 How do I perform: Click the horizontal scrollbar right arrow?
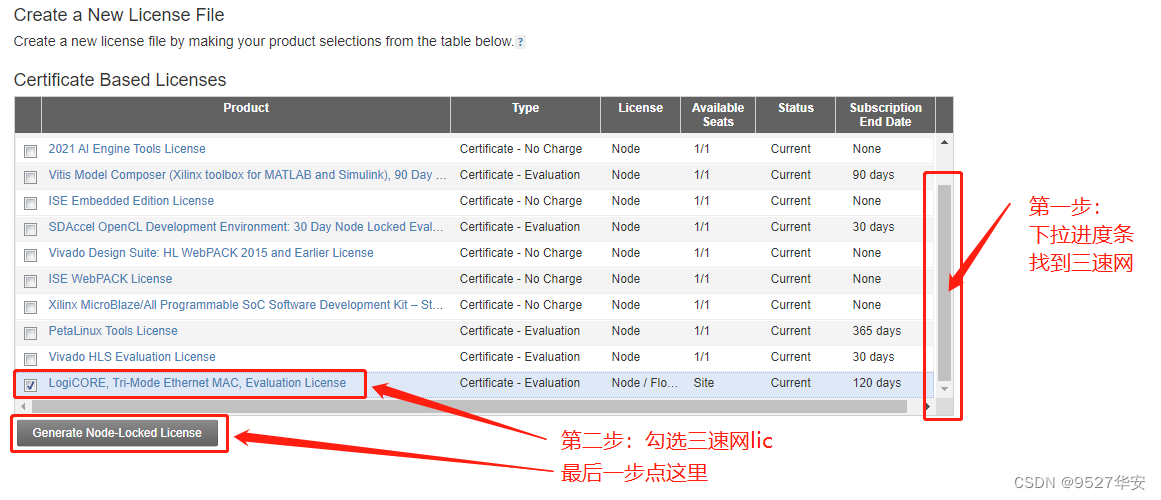tap(927, 407)
